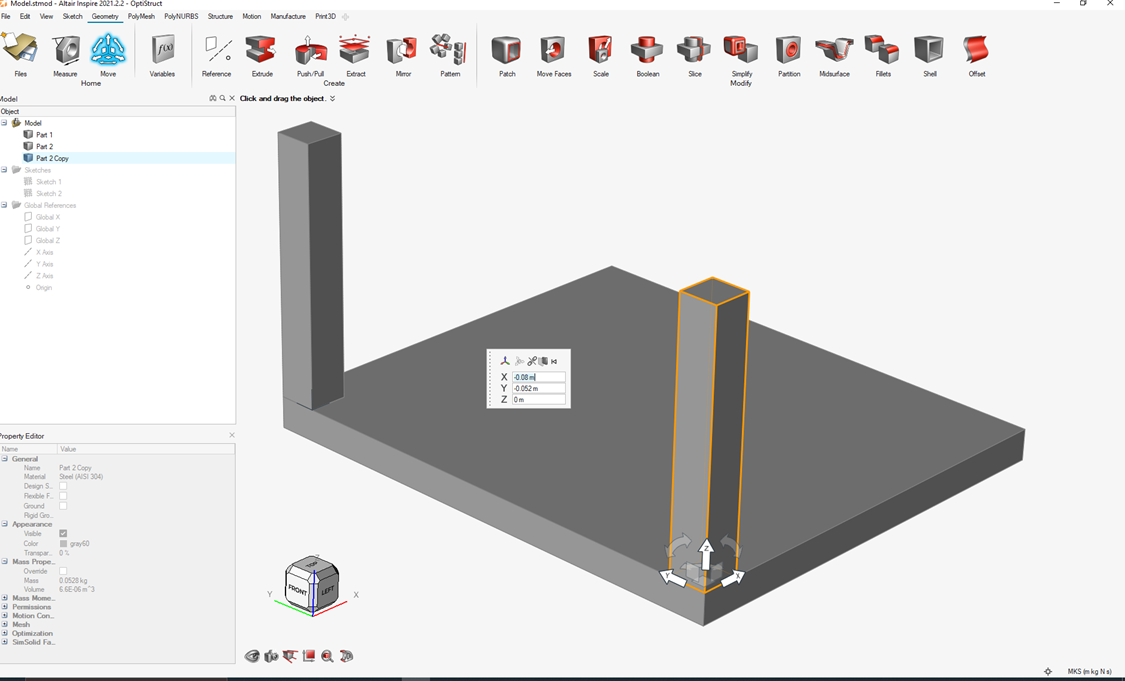Viewport: 1125px width, 681px height.
Task: Start the Pattern tool
Action: (449, 50)
